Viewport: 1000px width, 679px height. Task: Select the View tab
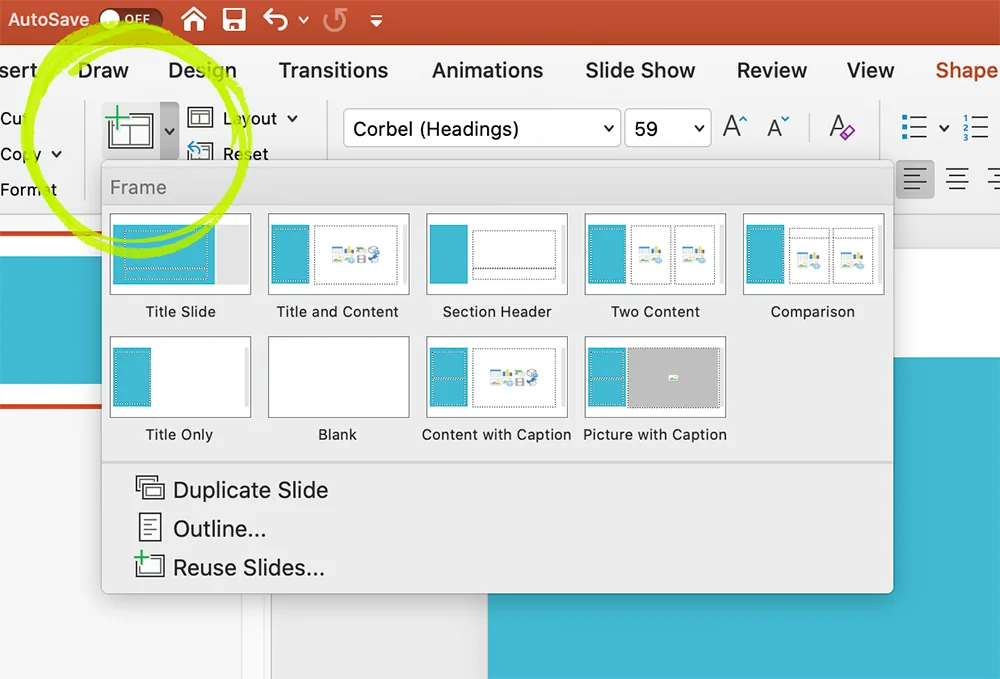[x=870, y=70]
